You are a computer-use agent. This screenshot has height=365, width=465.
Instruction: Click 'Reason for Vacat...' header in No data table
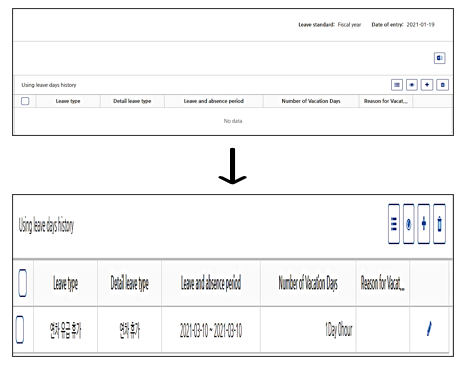point(386,101)
